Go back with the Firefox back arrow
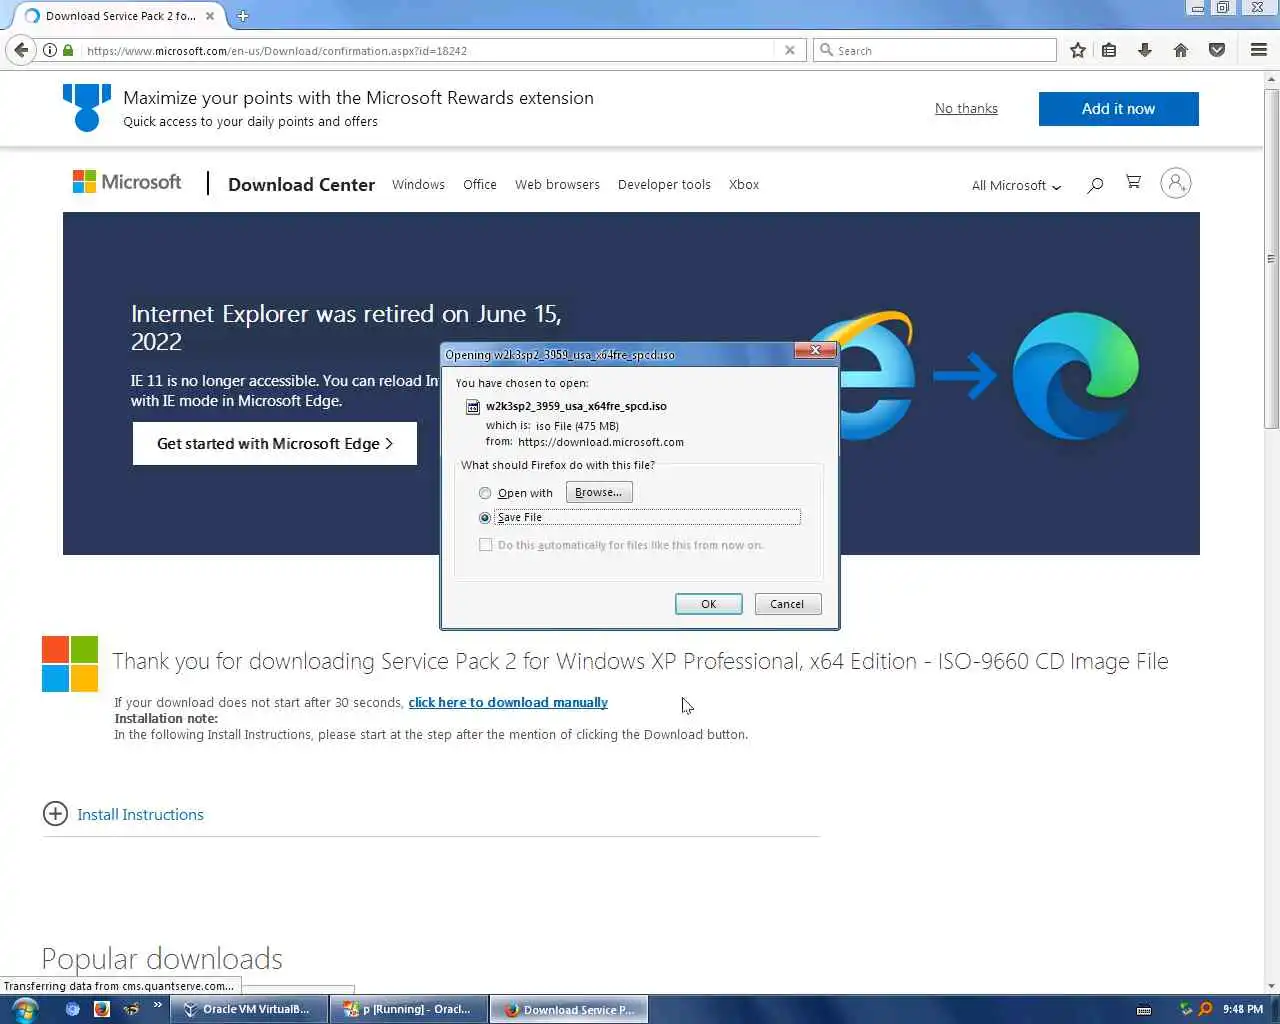 pos(21,50)
